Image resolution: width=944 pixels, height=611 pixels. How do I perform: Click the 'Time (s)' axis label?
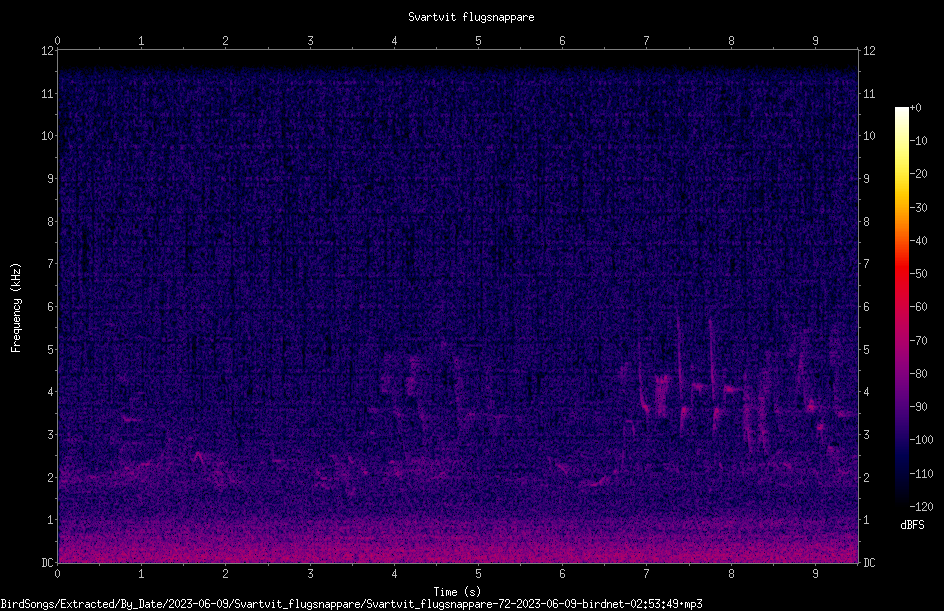pyautogui.click(x=457, y=592)
